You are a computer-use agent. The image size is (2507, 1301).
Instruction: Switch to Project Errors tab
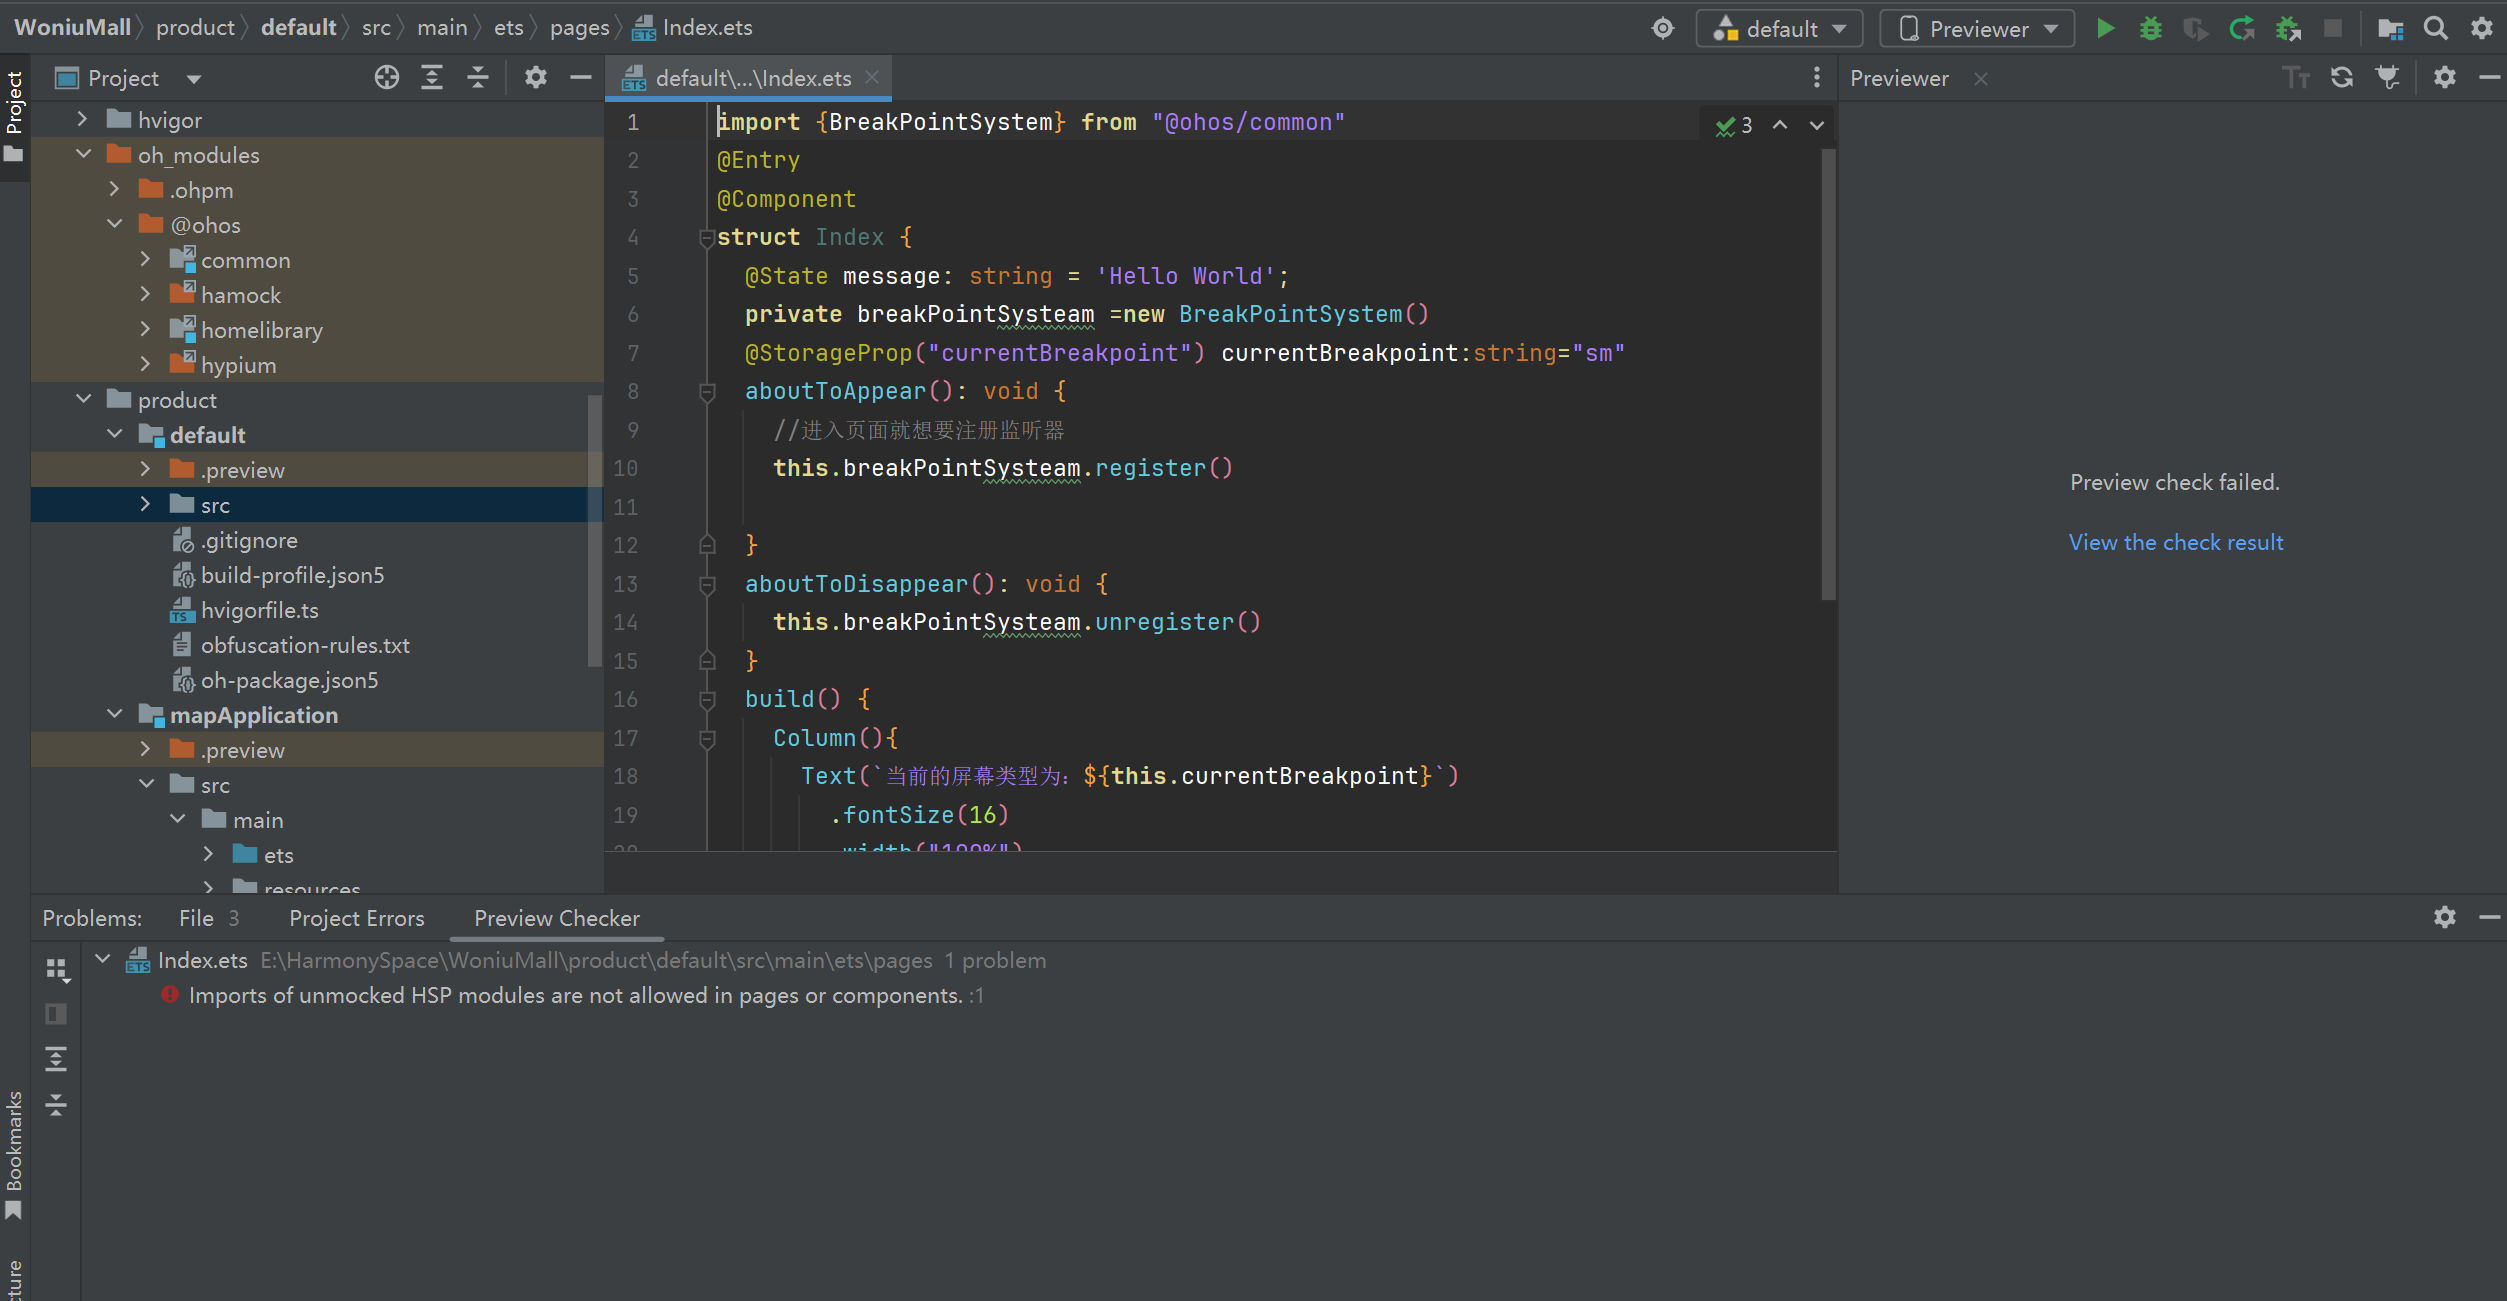tap(357, 918)
